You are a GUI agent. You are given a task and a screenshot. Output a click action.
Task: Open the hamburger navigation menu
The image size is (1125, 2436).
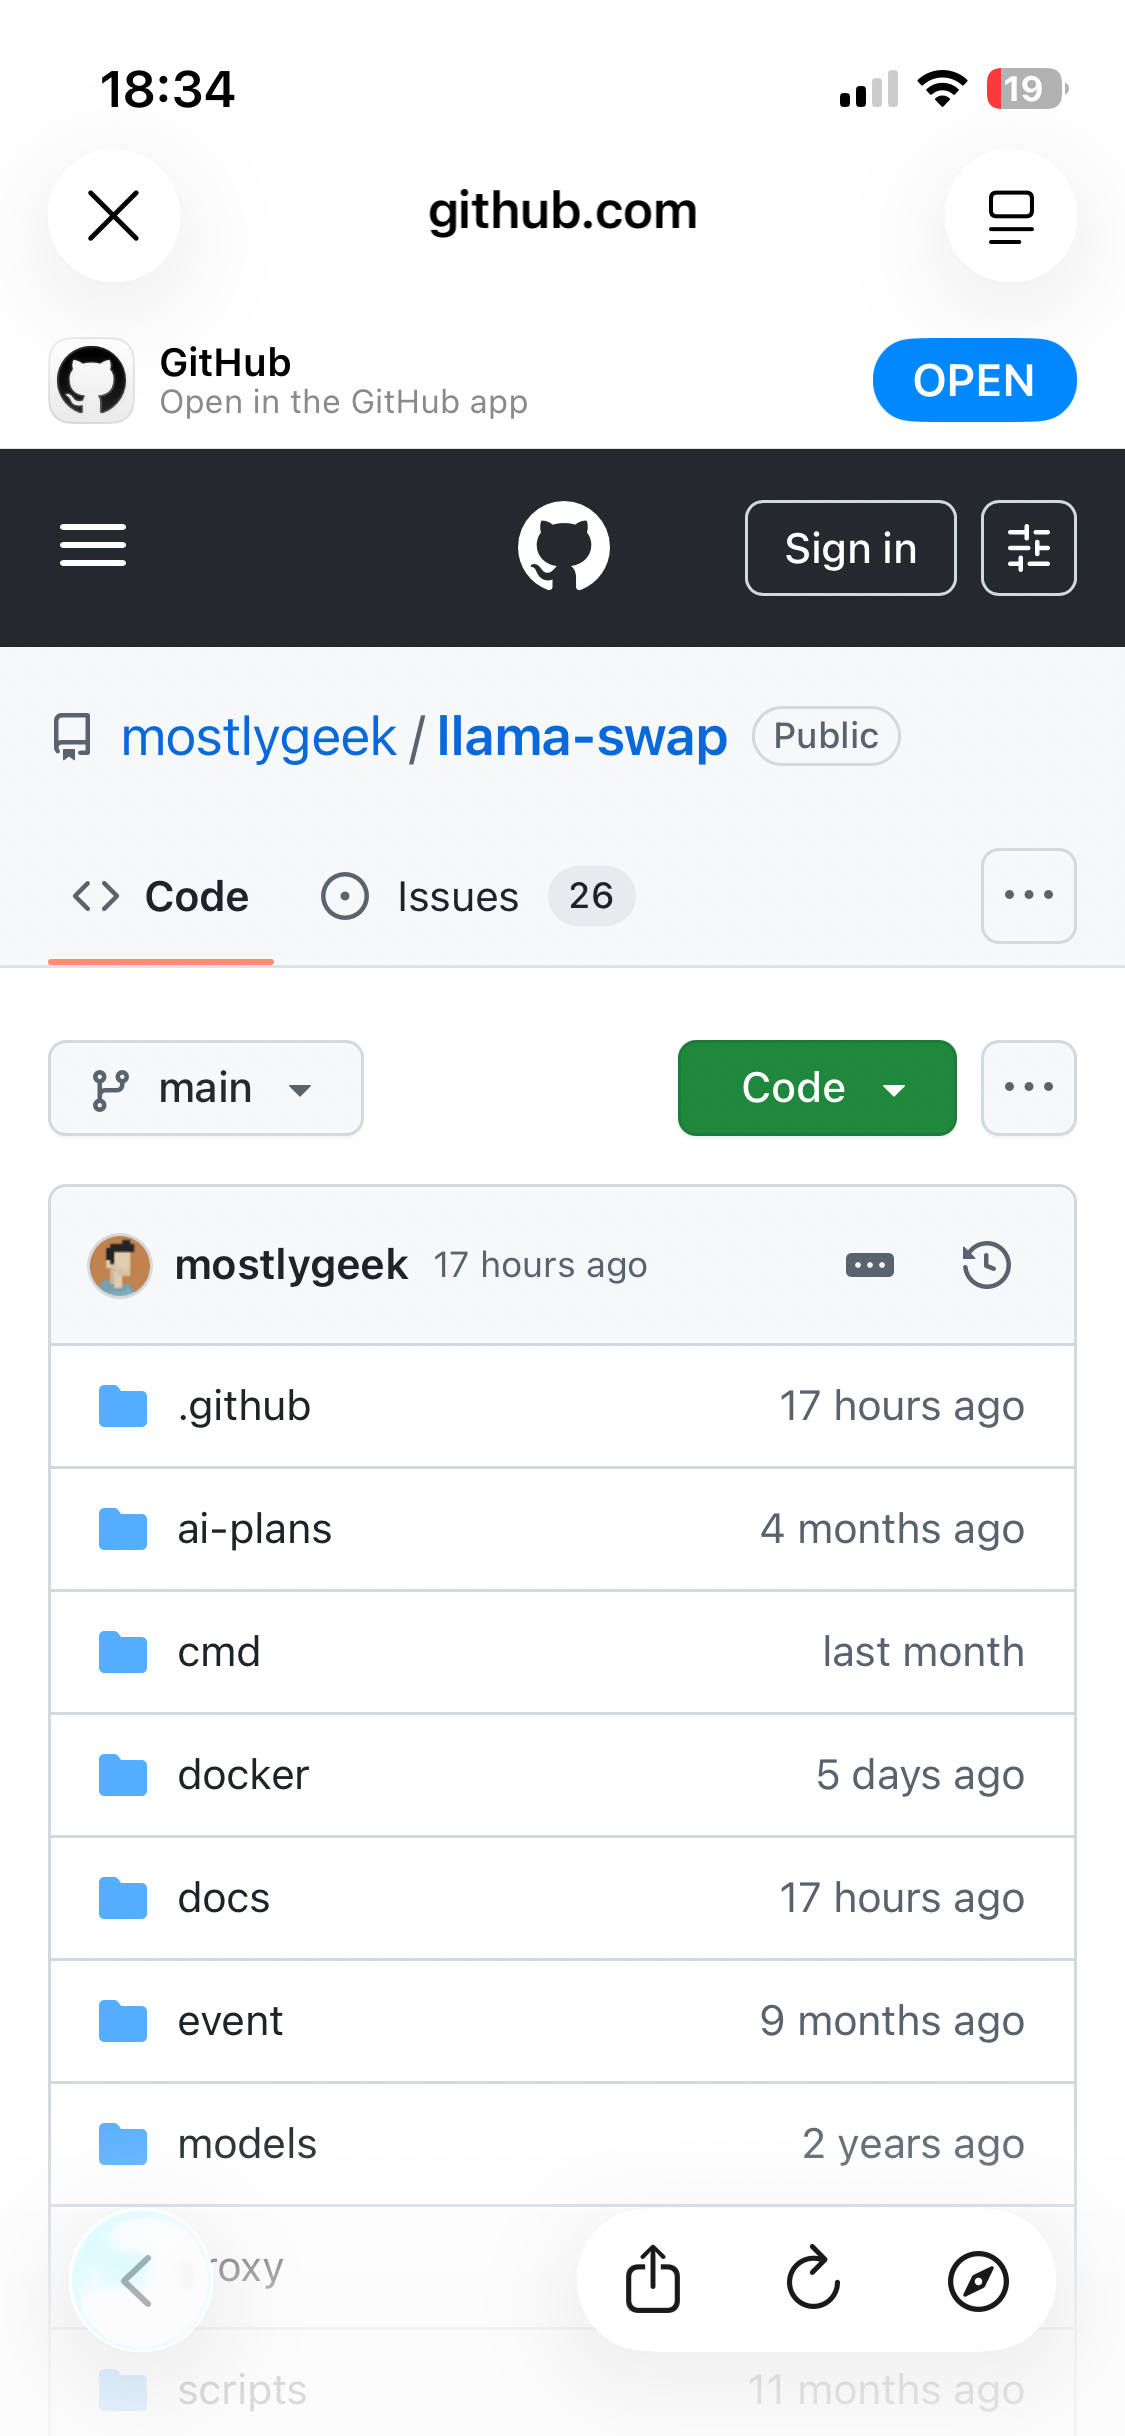93,546
